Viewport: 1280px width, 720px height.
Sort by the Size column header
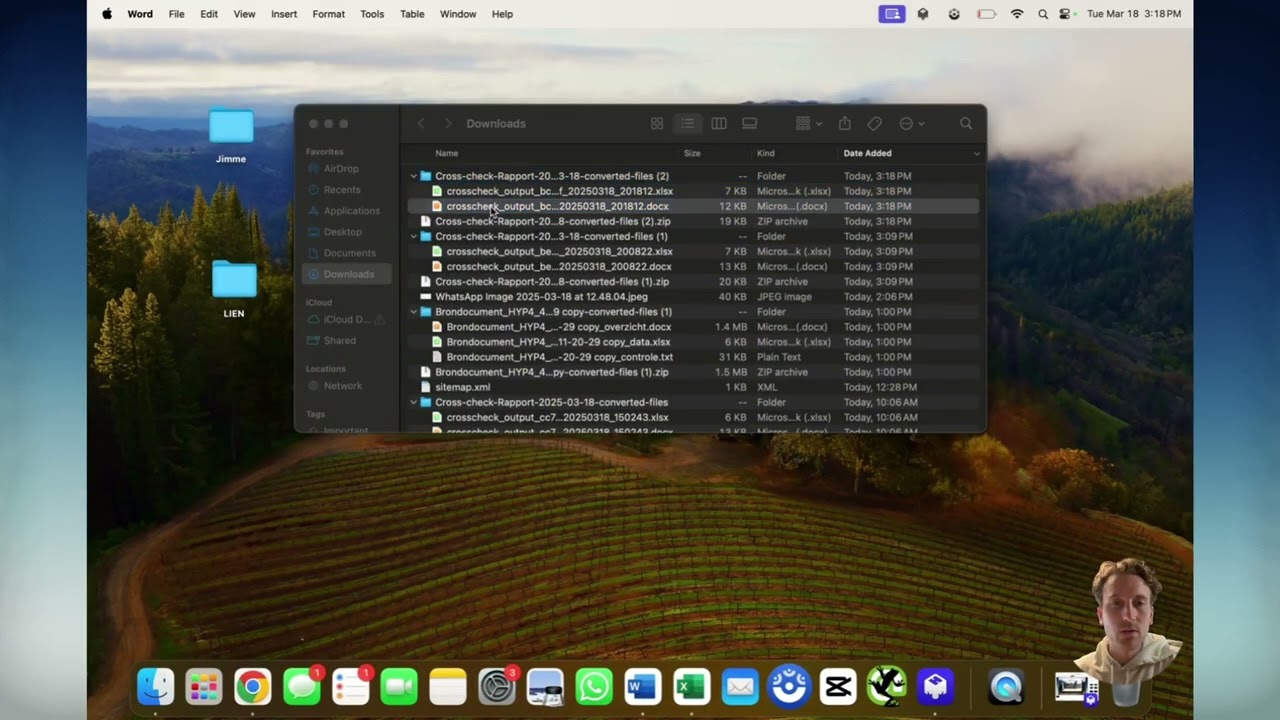(692, 153)
